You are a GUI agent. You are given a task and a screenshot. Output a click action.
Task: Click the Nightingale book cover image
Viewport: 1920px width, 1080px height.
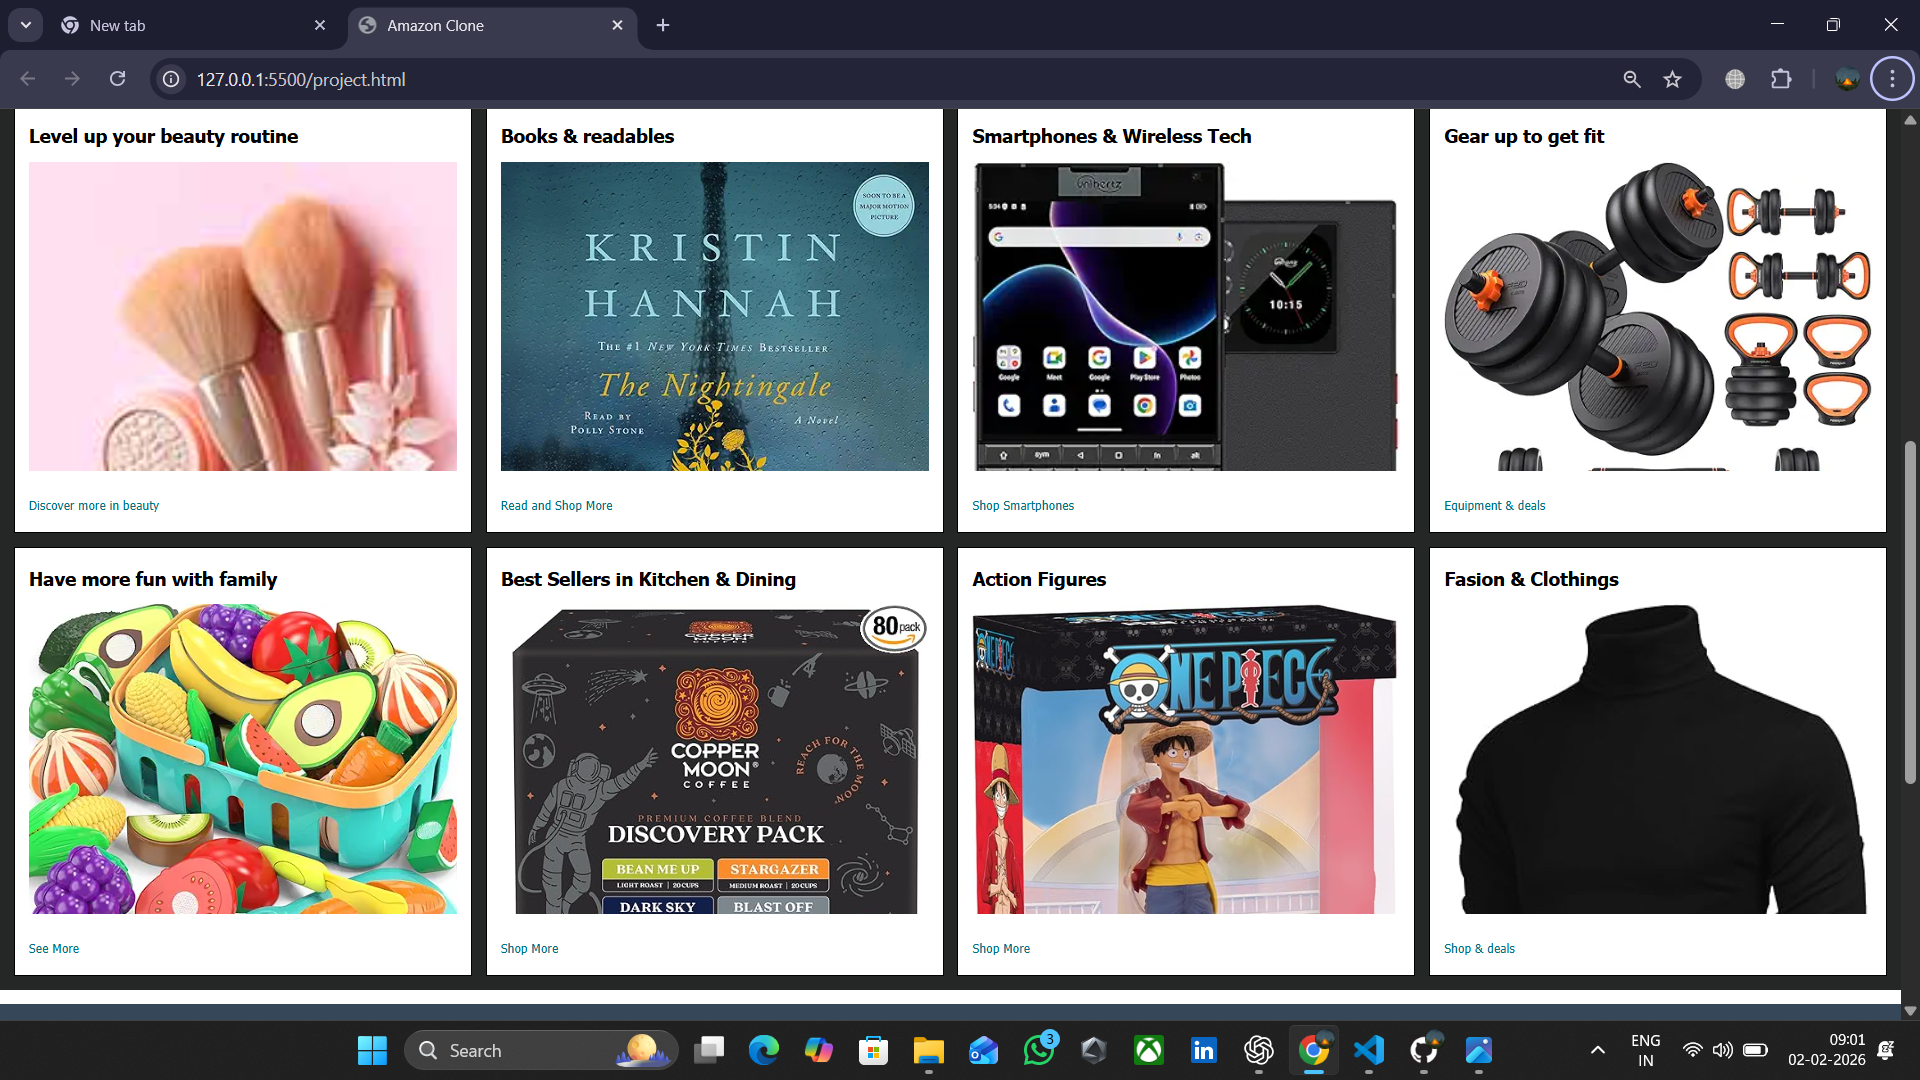(714, 316)
